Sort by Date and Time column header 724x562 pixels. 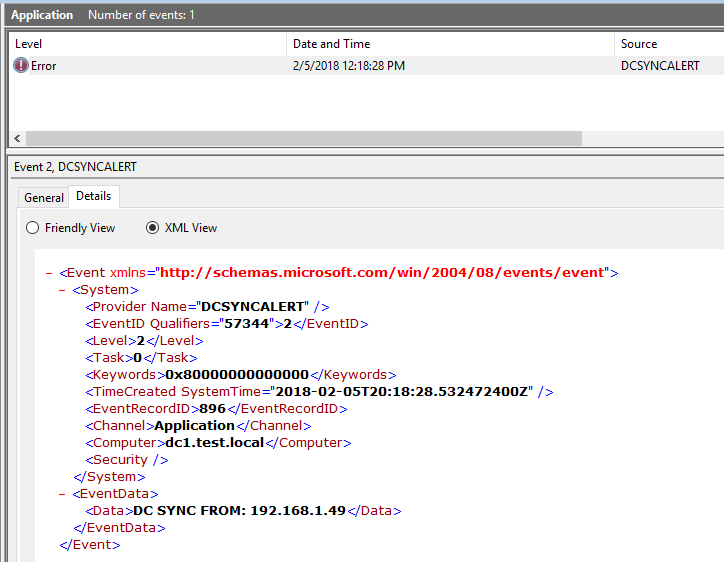point(450,44)
